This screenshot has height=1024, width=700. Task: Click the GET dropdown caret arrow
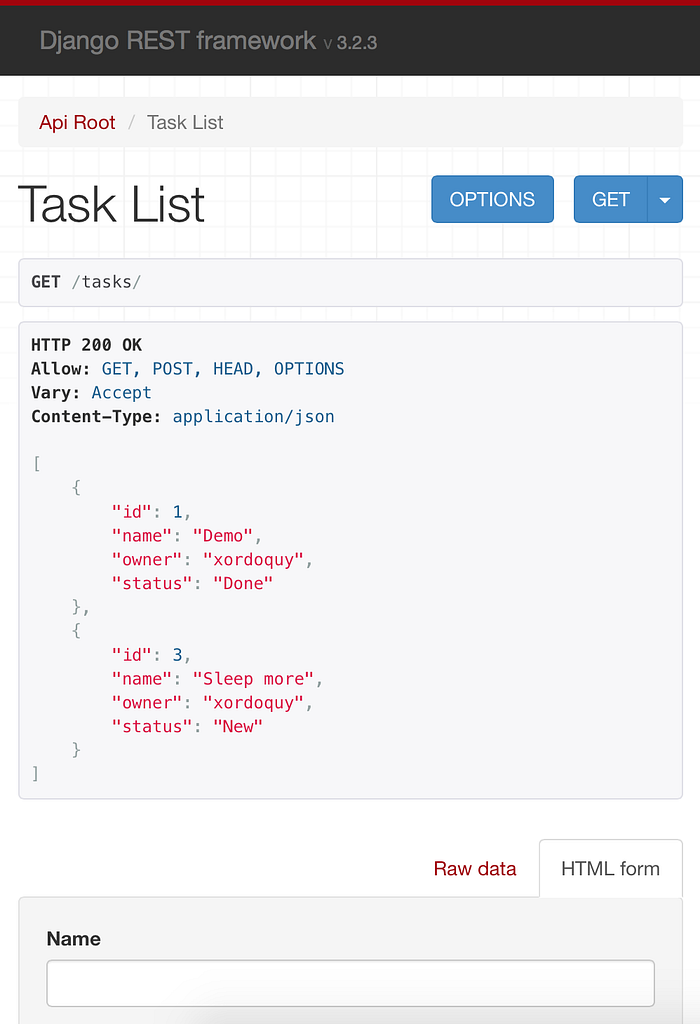pyautogui.click(x=665, y=199)
